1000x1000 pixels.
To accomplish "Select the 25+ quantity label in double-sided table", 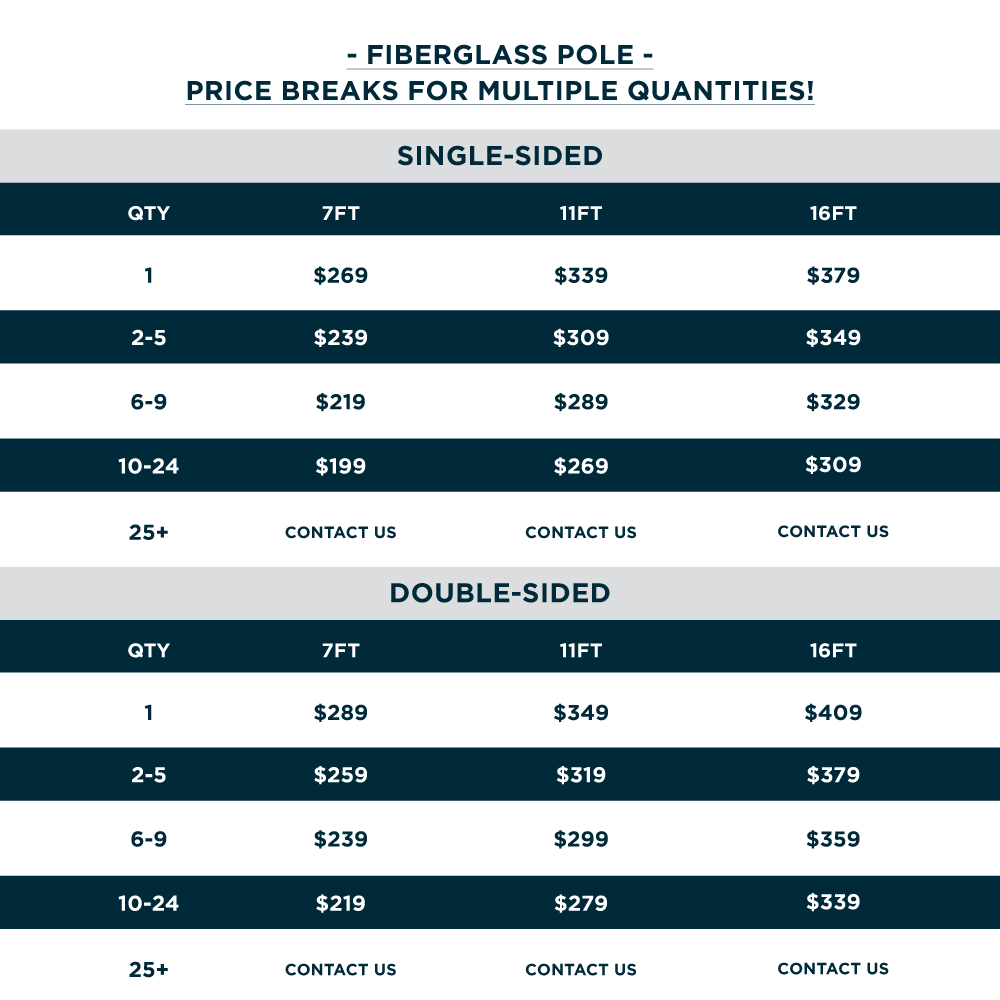I will [148, 970].
